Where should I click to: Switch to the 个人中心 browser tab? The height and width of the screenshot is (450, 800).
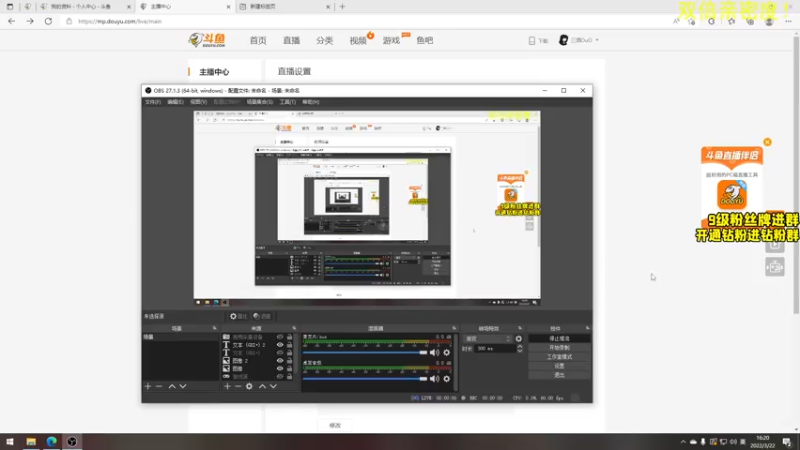pyautogui.click(x=85, y=7)
